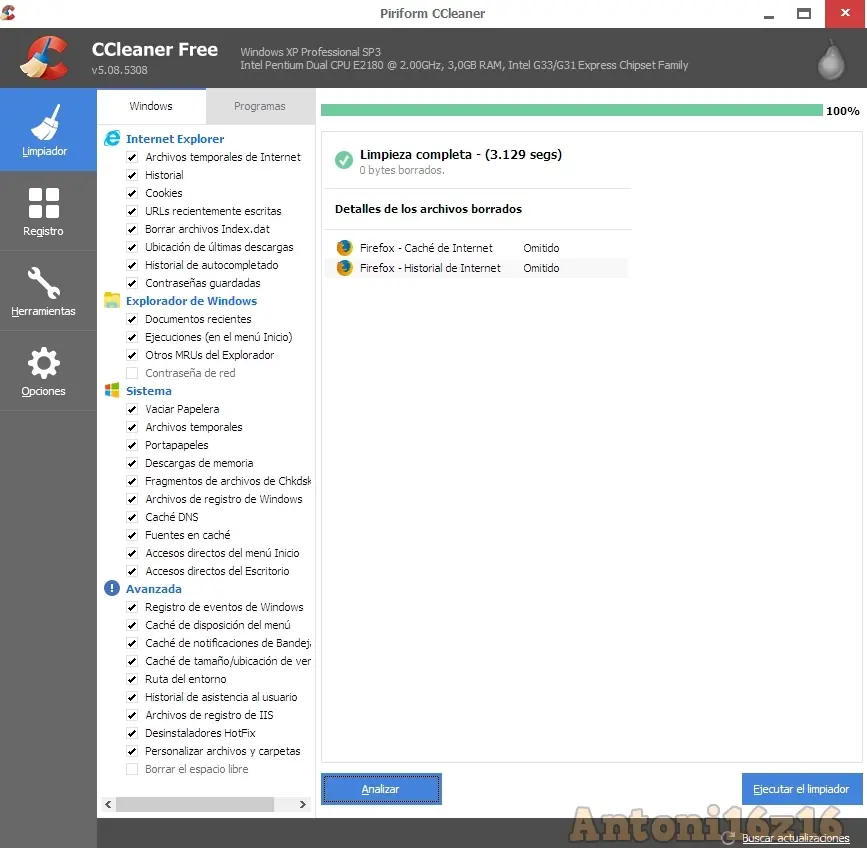This screenshot has width=867, height=848.
Task: Open the Buscar actualizaciones link
Action: pos(796,837)
